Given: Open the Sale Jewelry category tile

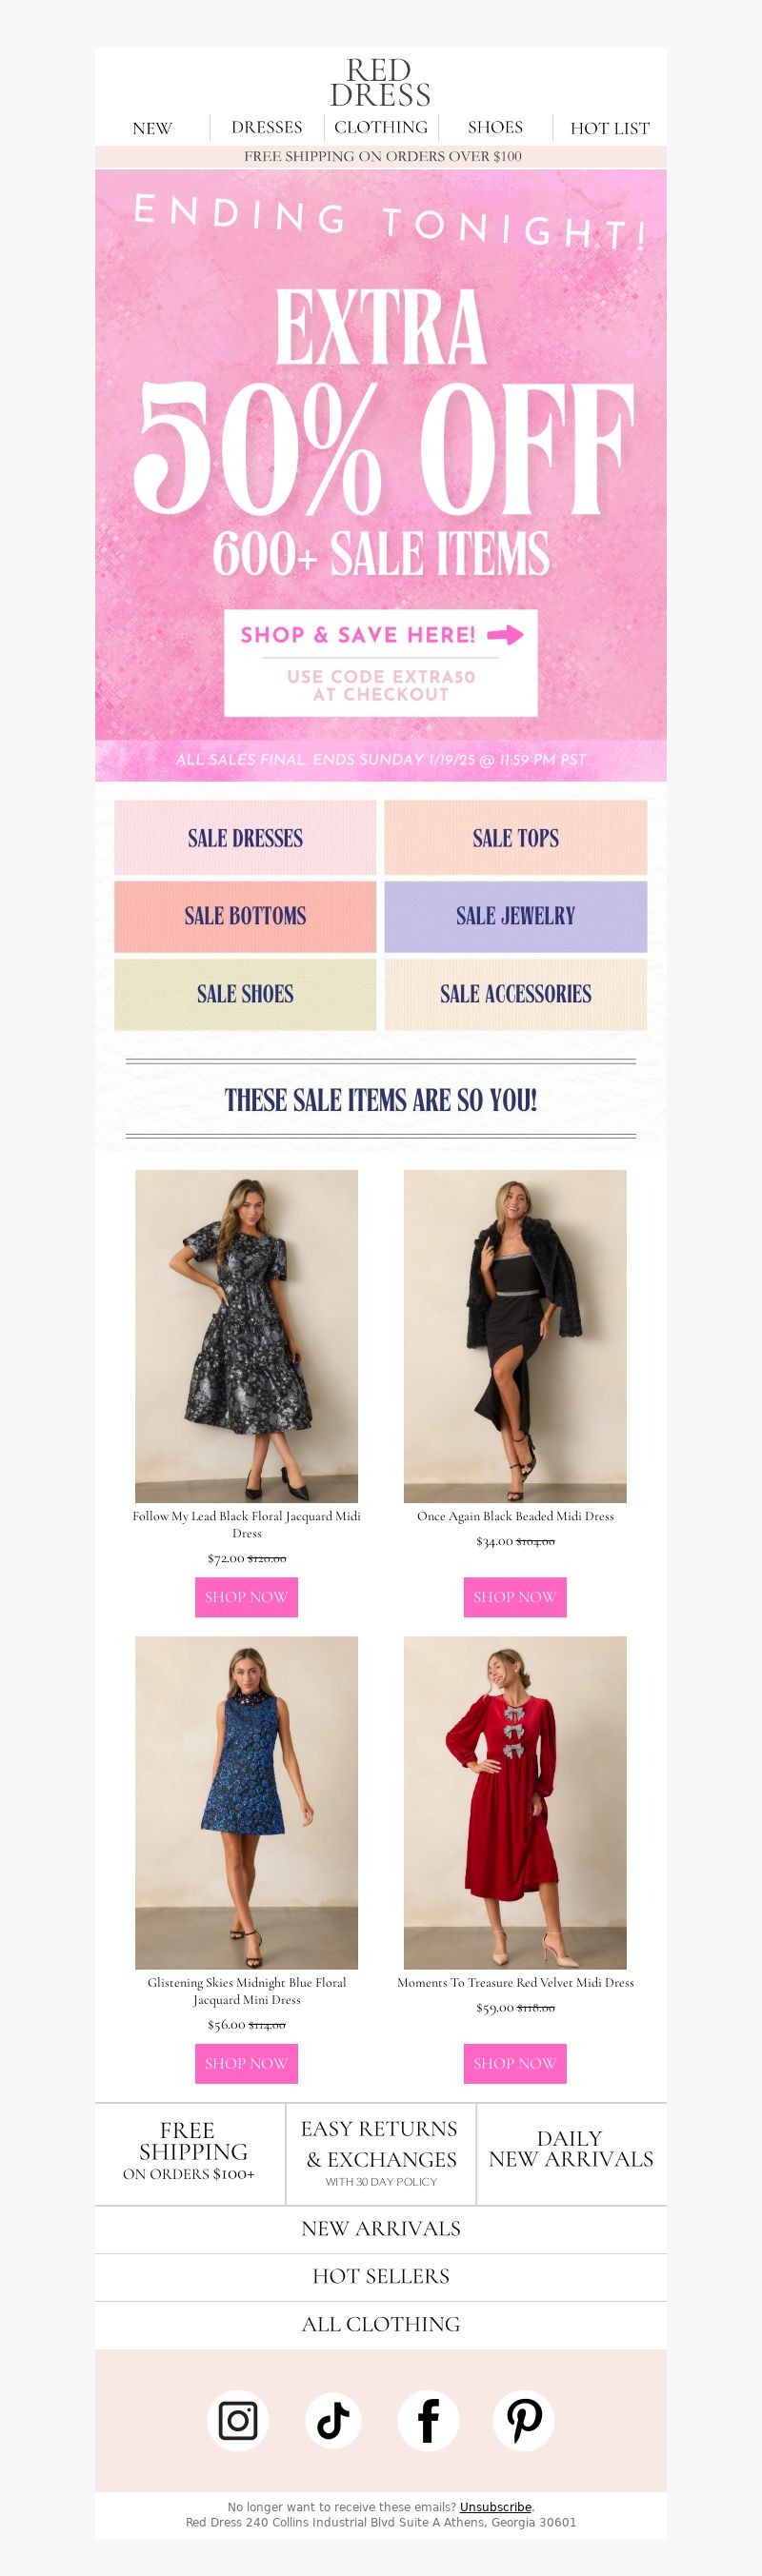Looking at the screenshot, I should click(516, 916).
